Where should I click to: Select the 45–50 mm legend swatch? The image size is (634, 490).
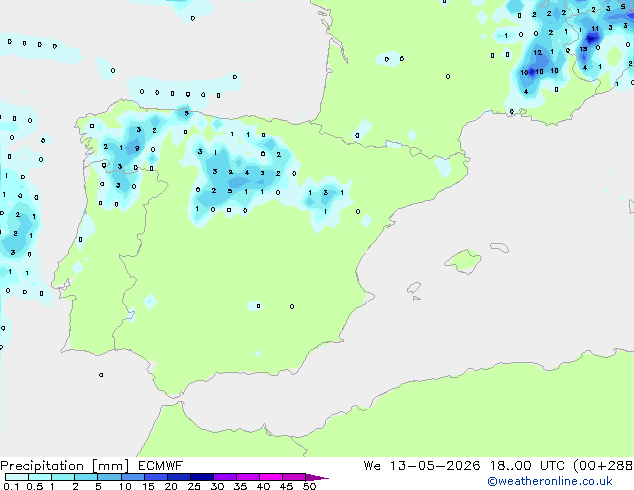tap(294, 477)
